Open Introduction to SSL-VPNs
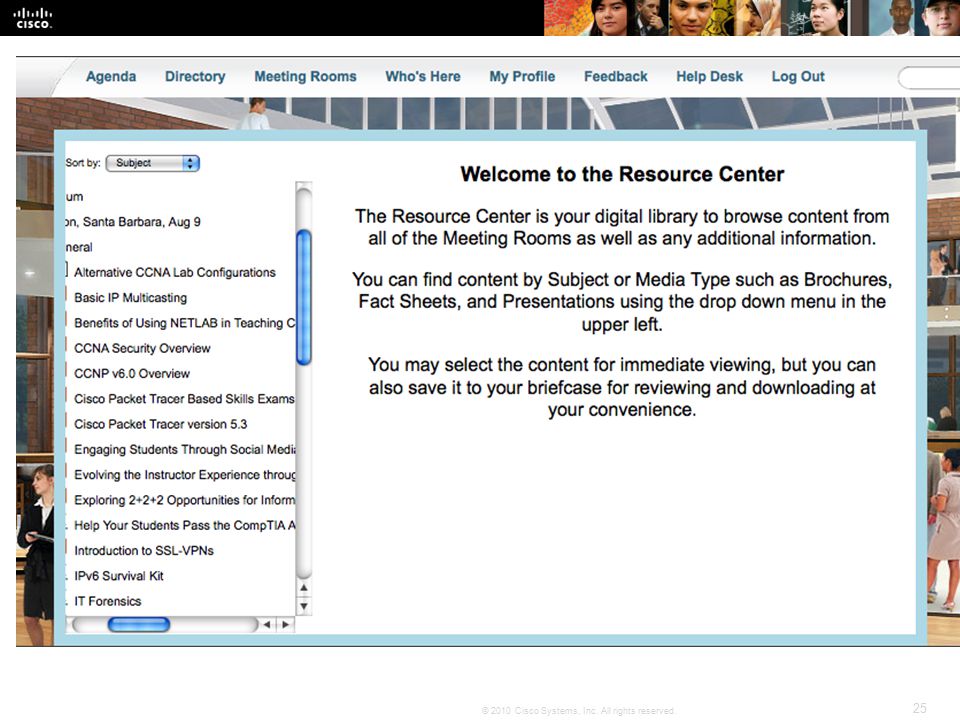 click(144, 550)
